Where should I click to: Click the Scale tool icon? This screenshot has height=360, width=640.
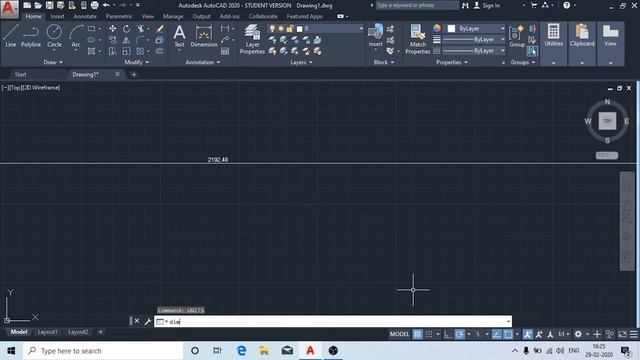(x=127, y=51)
